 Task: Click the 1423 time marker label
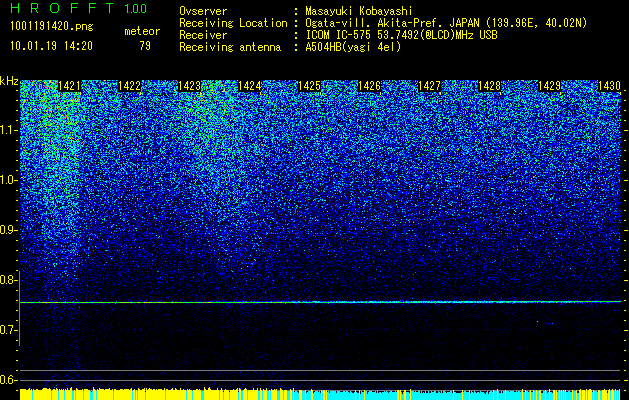[189, 86]
